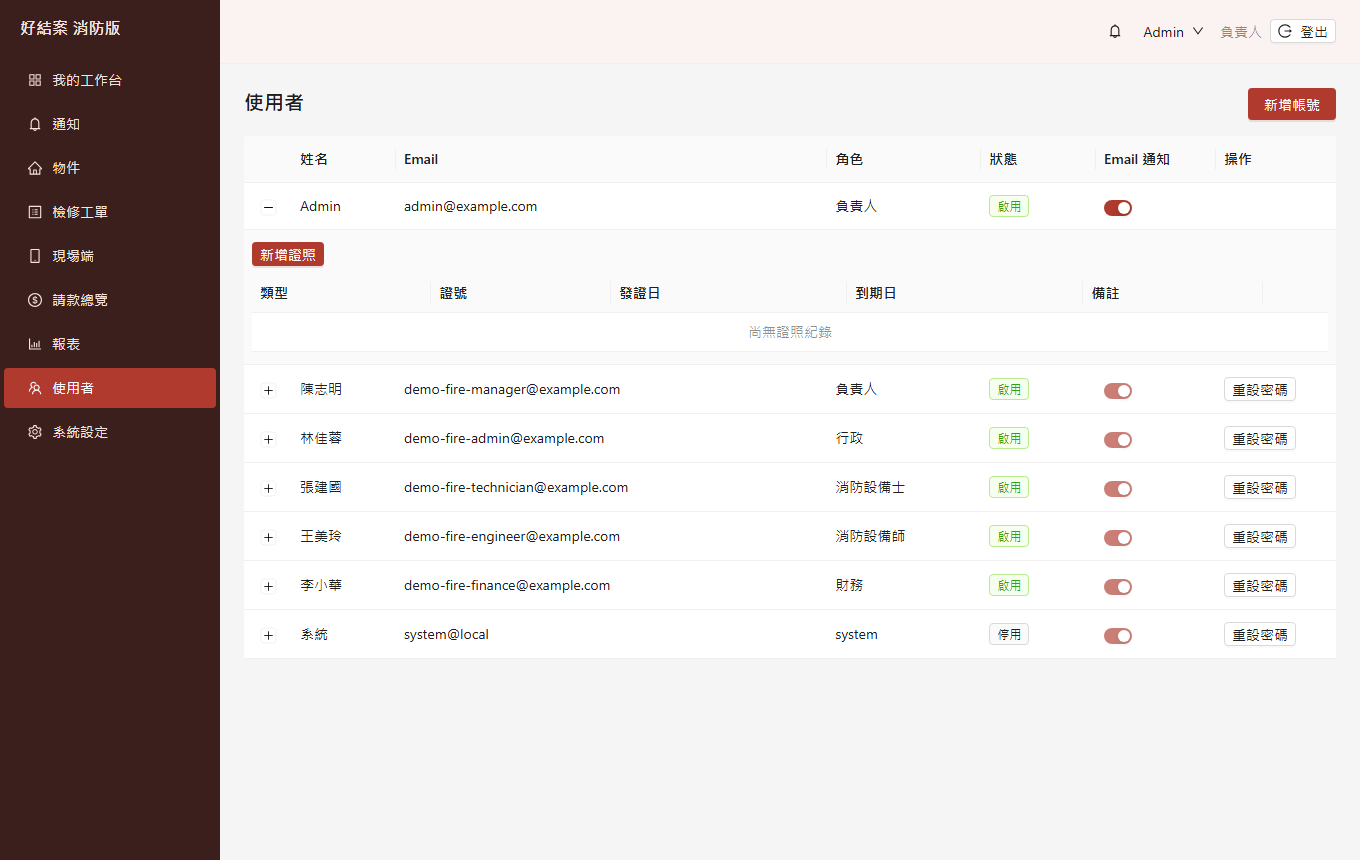Toggle Email notification for 林佳蓉

click(1118, 440)
